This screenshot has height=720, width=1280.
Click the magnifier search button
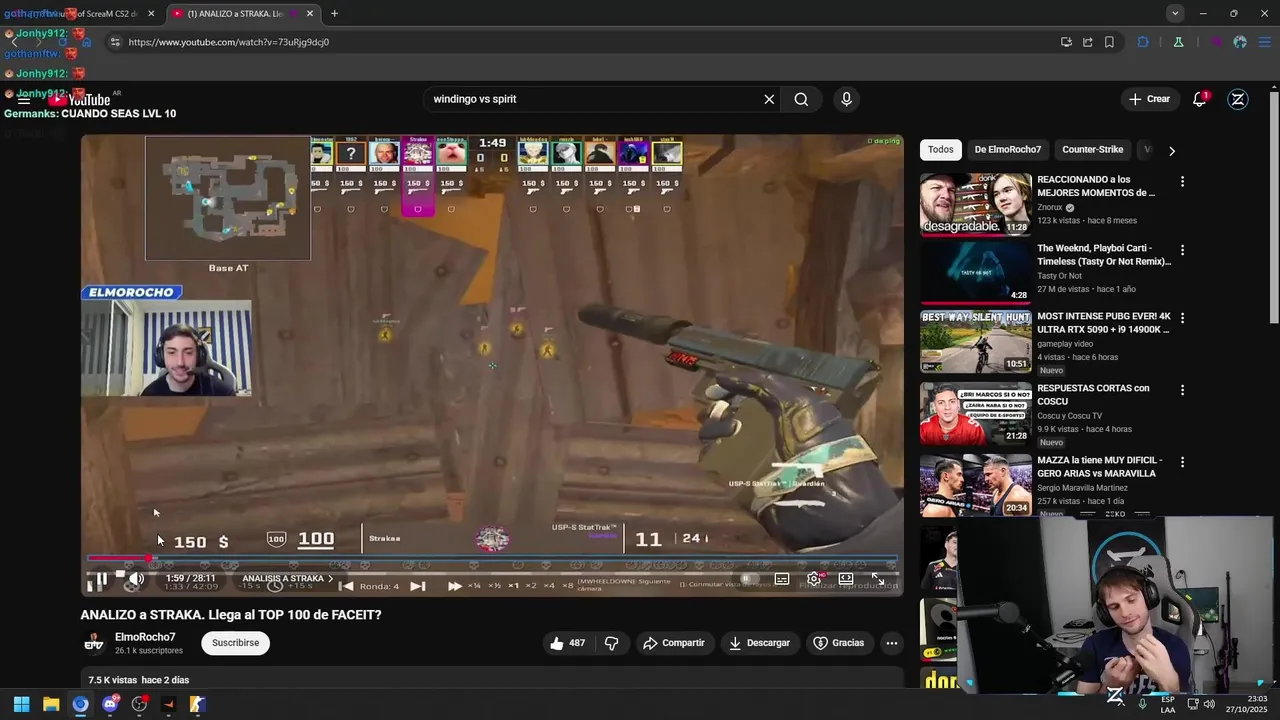tap(801, 99)
